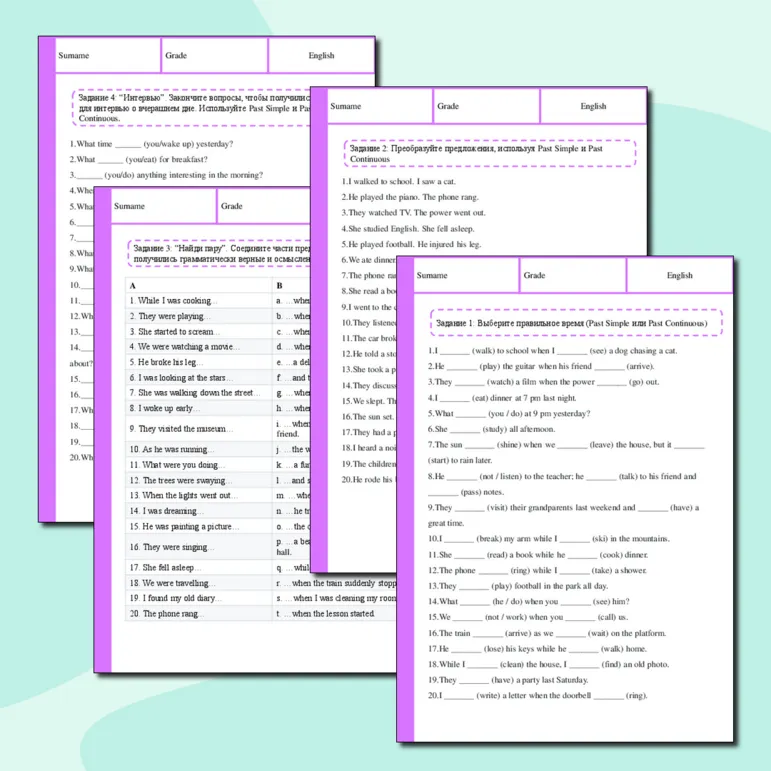
Task: Click the English cell on the Задание 4 worksheet
Action: [322, 56]
